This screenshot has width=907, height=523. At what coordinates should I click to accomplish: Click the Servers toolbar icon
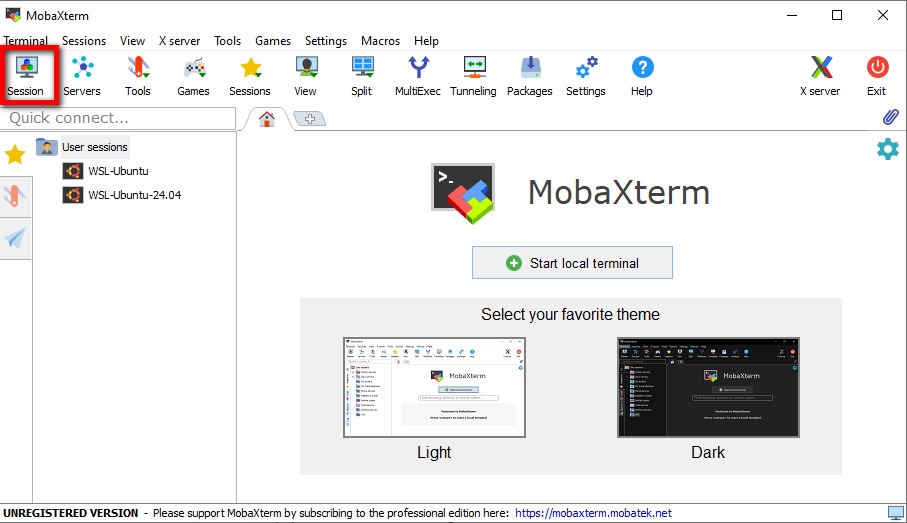click(x=82, y=75)
